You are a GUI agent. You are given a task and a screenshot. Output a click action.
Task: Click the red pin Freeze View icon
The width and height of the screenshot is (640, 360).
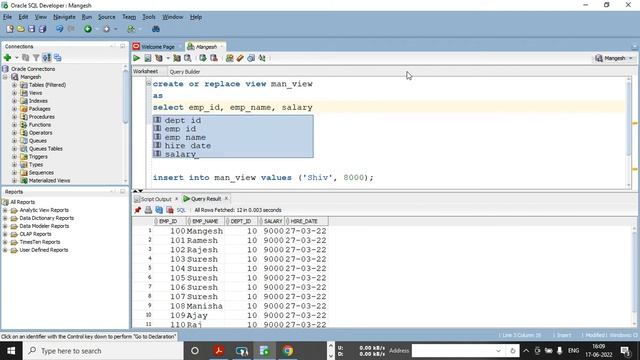coord(138,210)
